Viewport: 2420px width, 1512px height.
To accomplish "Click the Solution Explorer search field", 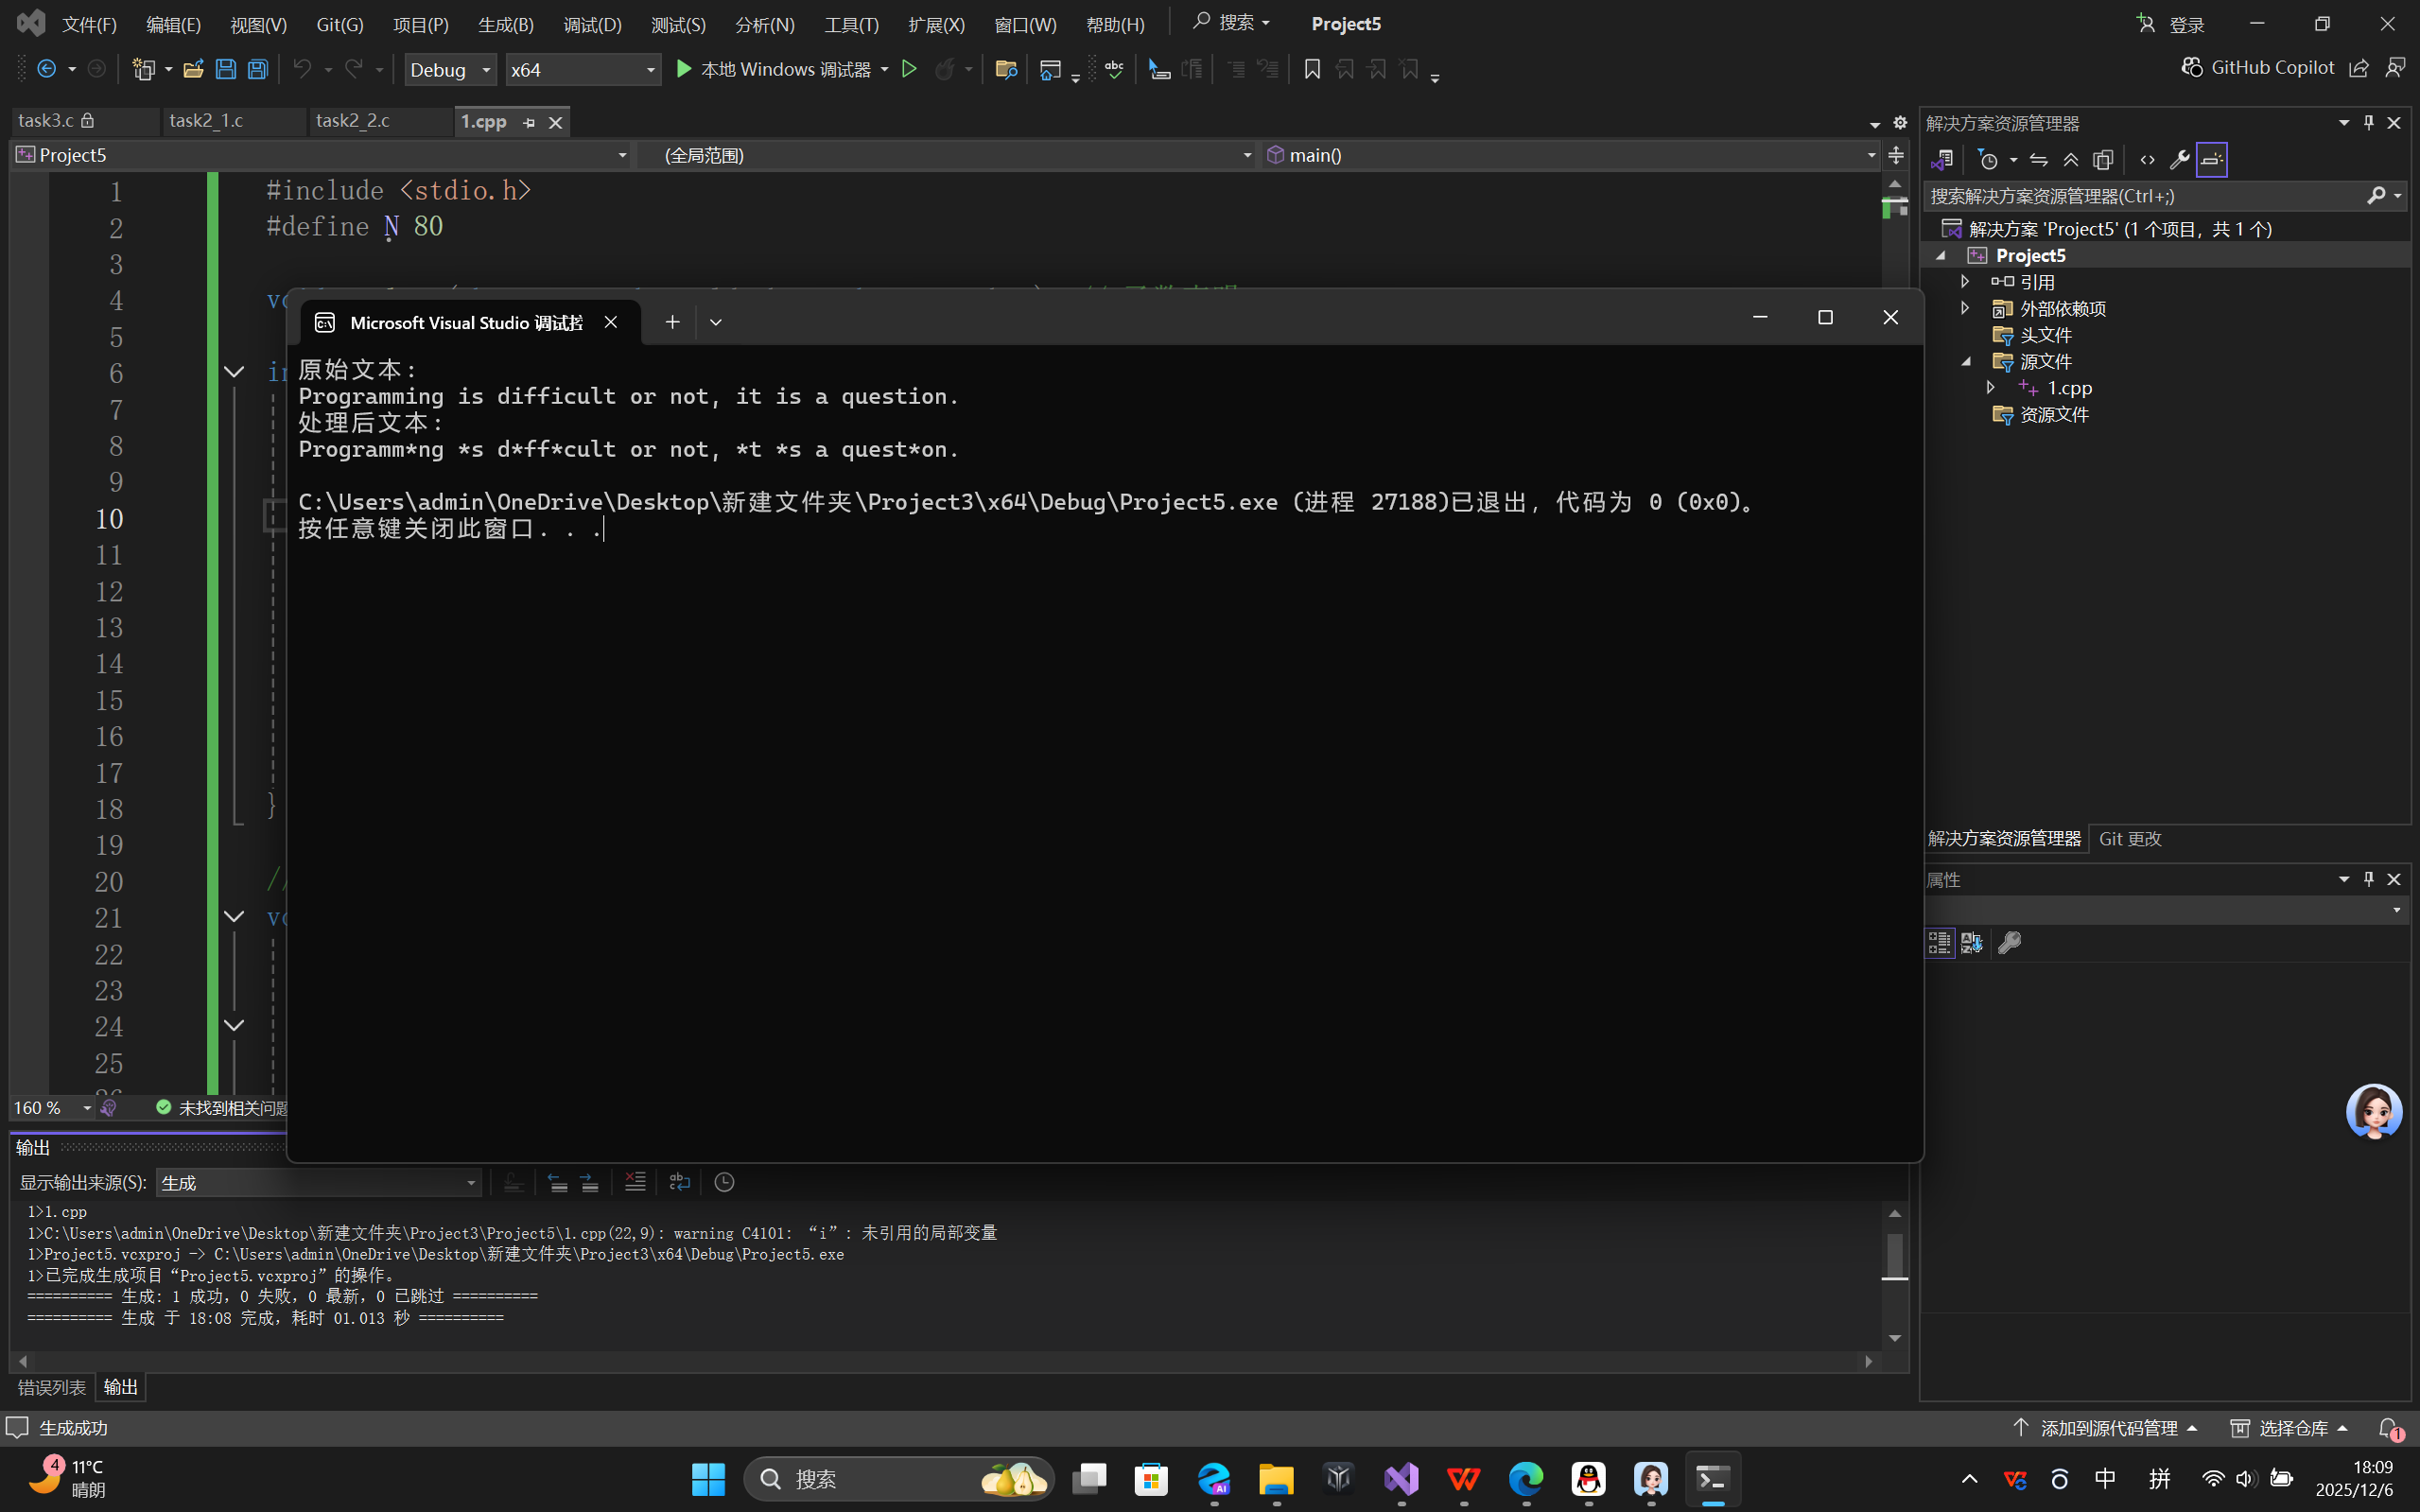I will coord(2140,196).
